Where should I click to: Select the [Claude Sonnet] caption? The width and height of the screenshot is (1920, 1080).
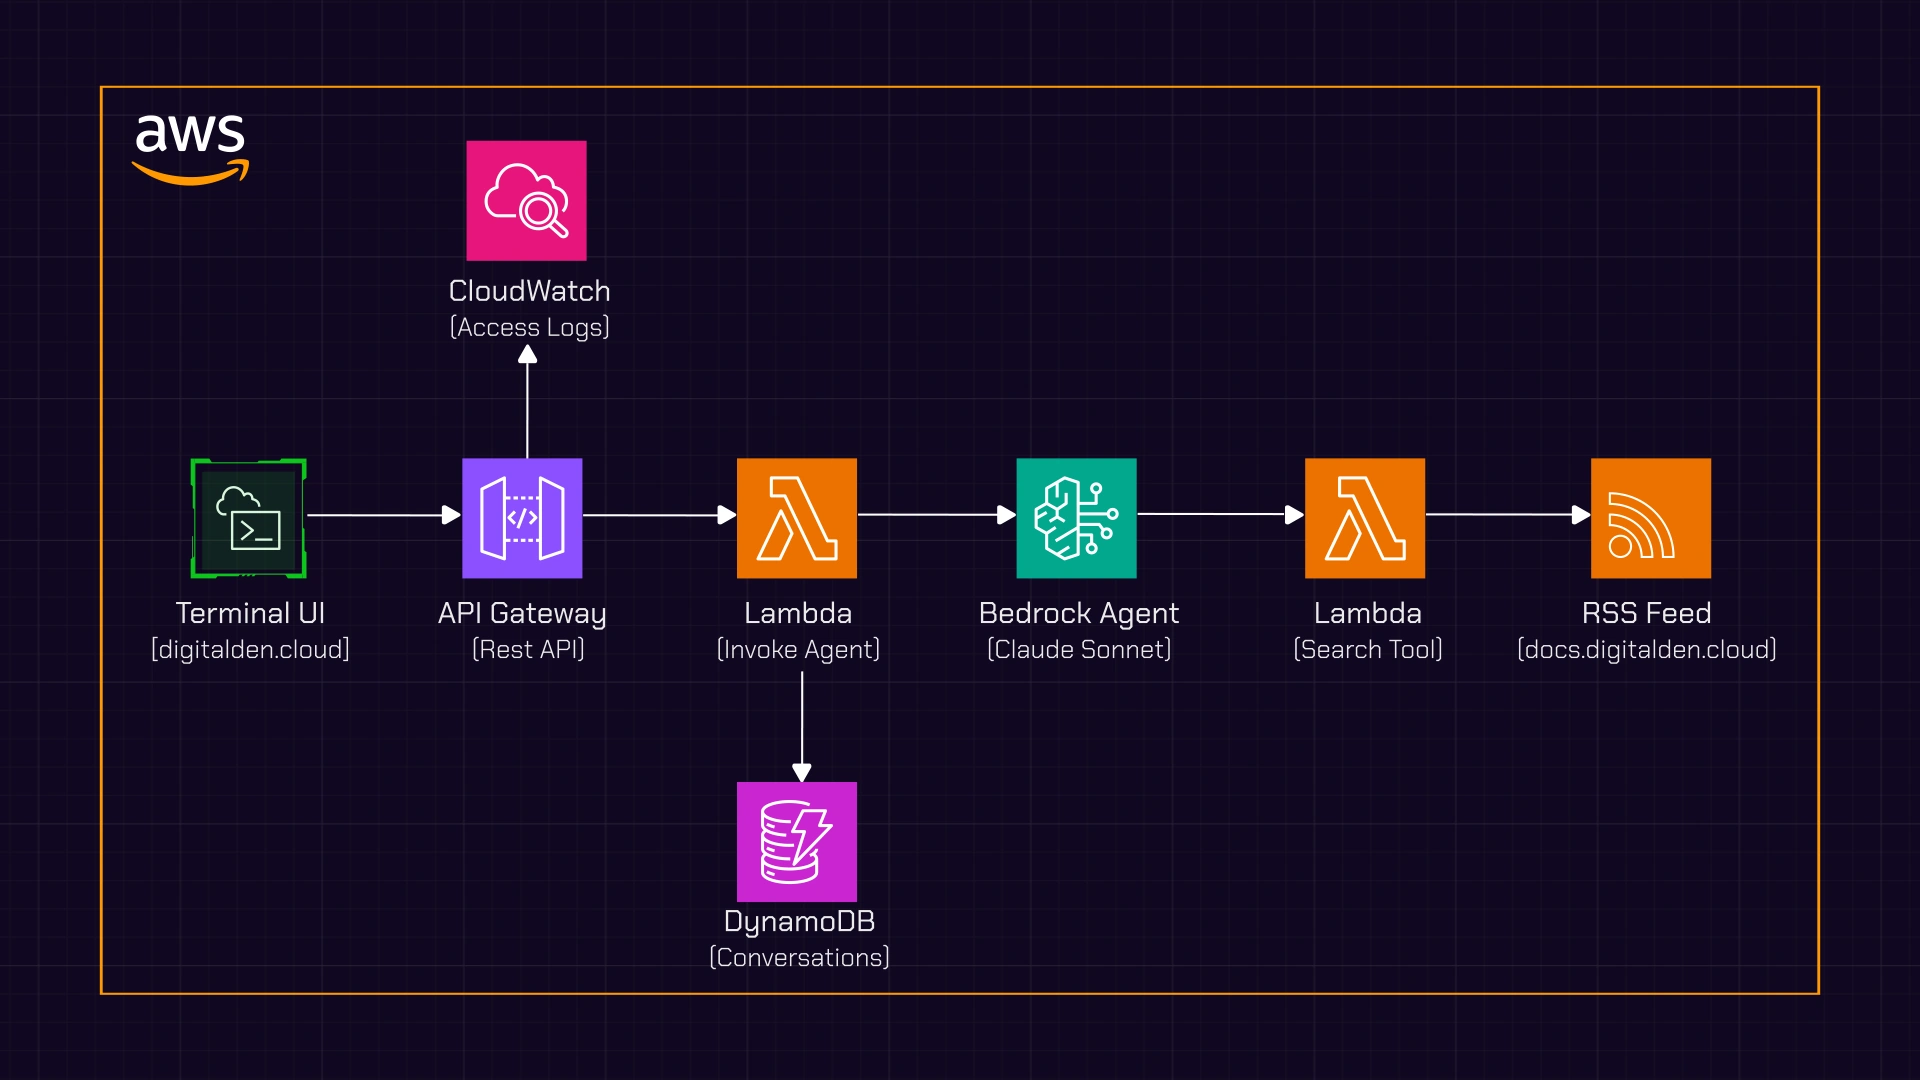[1079, 650]
